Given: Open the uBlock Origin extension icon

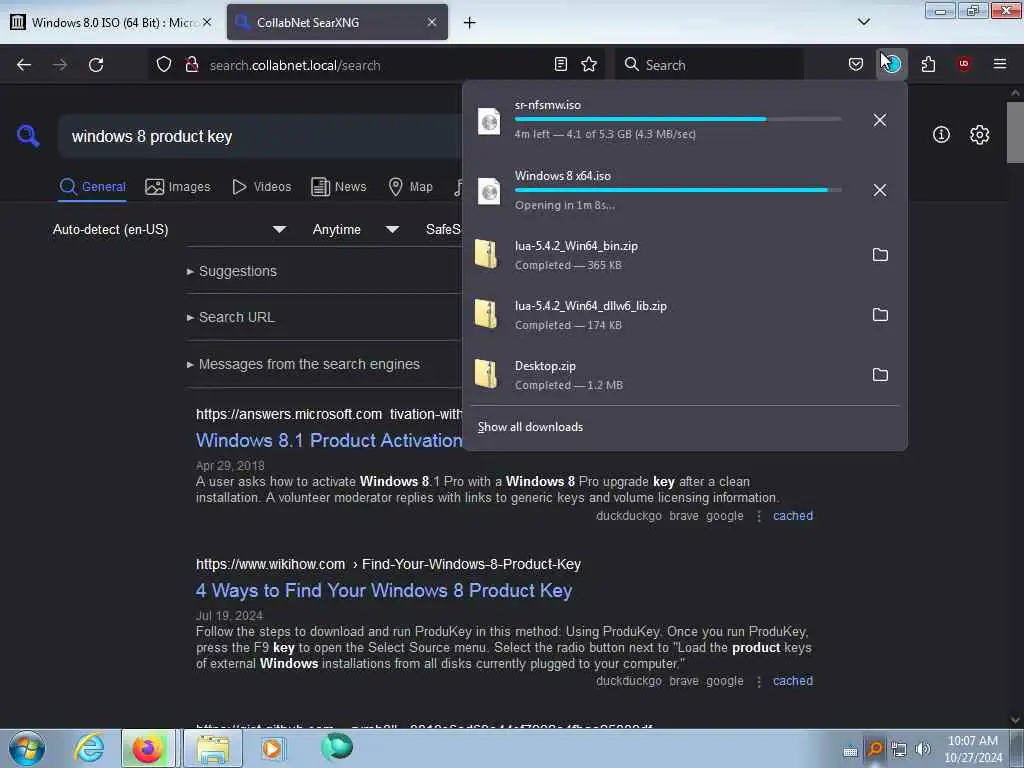Looking at the screenshot, I should click(964, 64).
